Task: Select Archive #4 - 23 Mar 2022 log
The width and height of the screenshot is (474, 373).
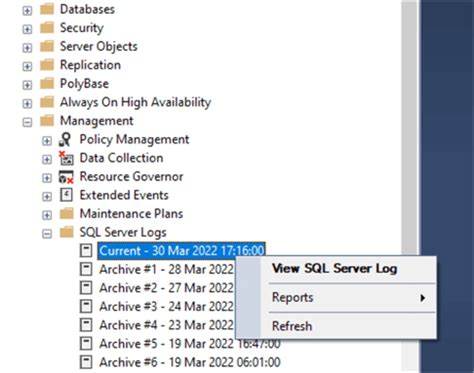Action: pyautogui.click(x=166, y=325)
